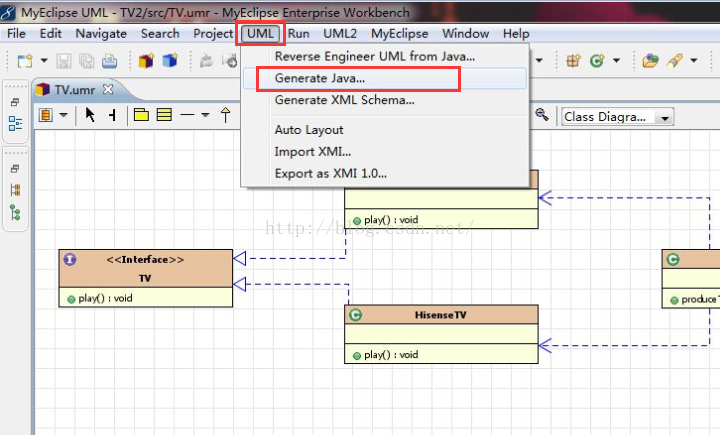Click the Save All icon
Image resolution: width=720 pixels, height=435 pixels.
(x=87, y=61)
